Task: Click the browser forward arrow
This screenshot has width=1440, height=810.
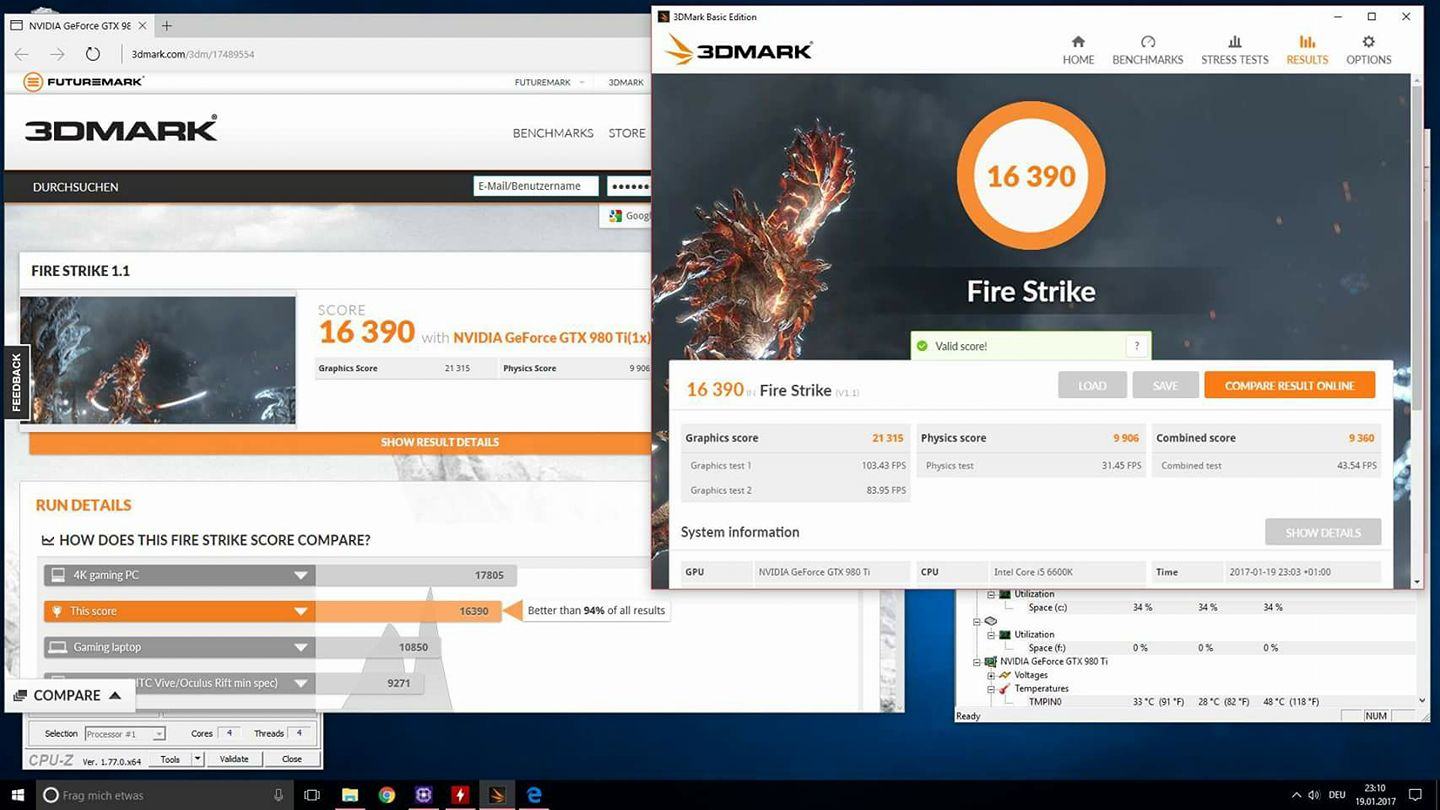Action: click(x=57, y=54)
